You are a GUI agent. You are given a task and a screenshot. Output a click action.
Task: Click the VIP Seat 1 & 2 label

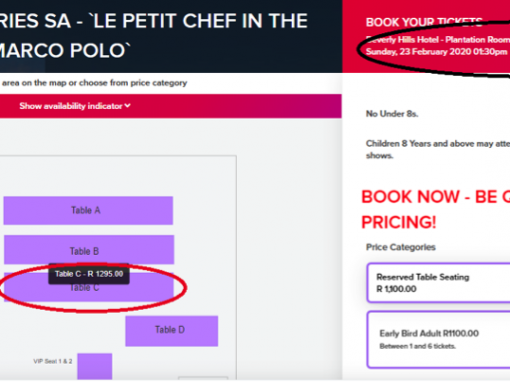click(53, 361)
